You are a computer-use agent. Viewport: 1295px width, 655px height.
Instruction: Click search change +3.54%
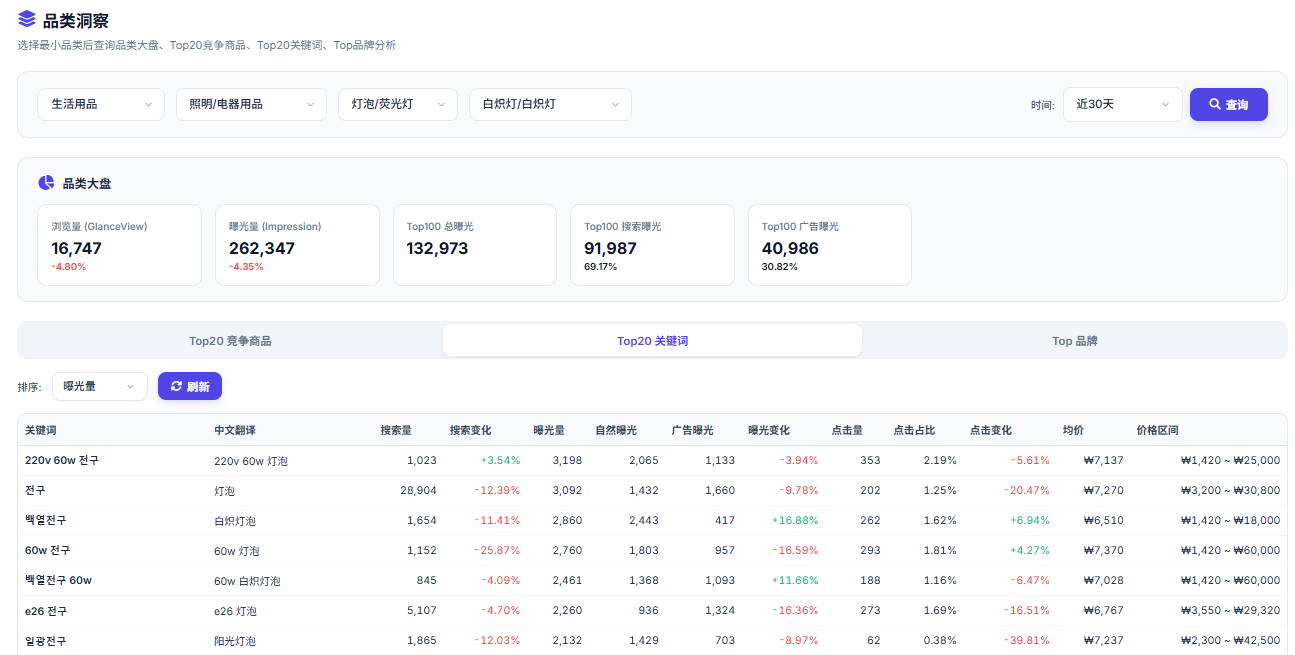point(500,460)
